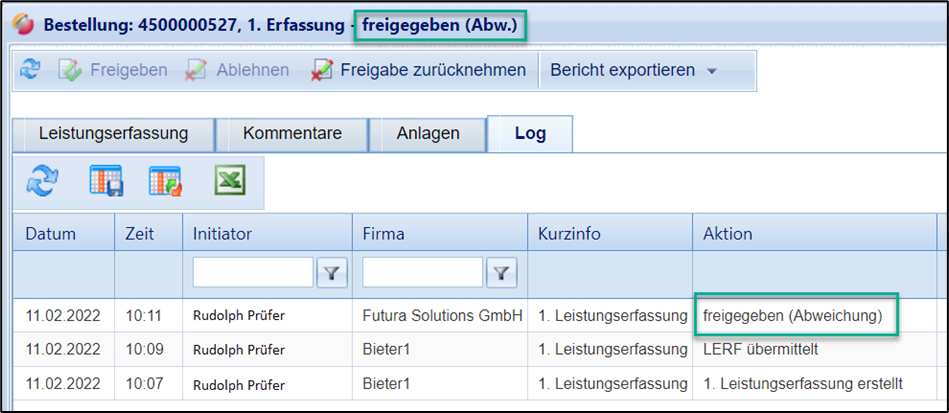Click the Freigeben approve button
This screenshot has width=949, height=413.
113,70
